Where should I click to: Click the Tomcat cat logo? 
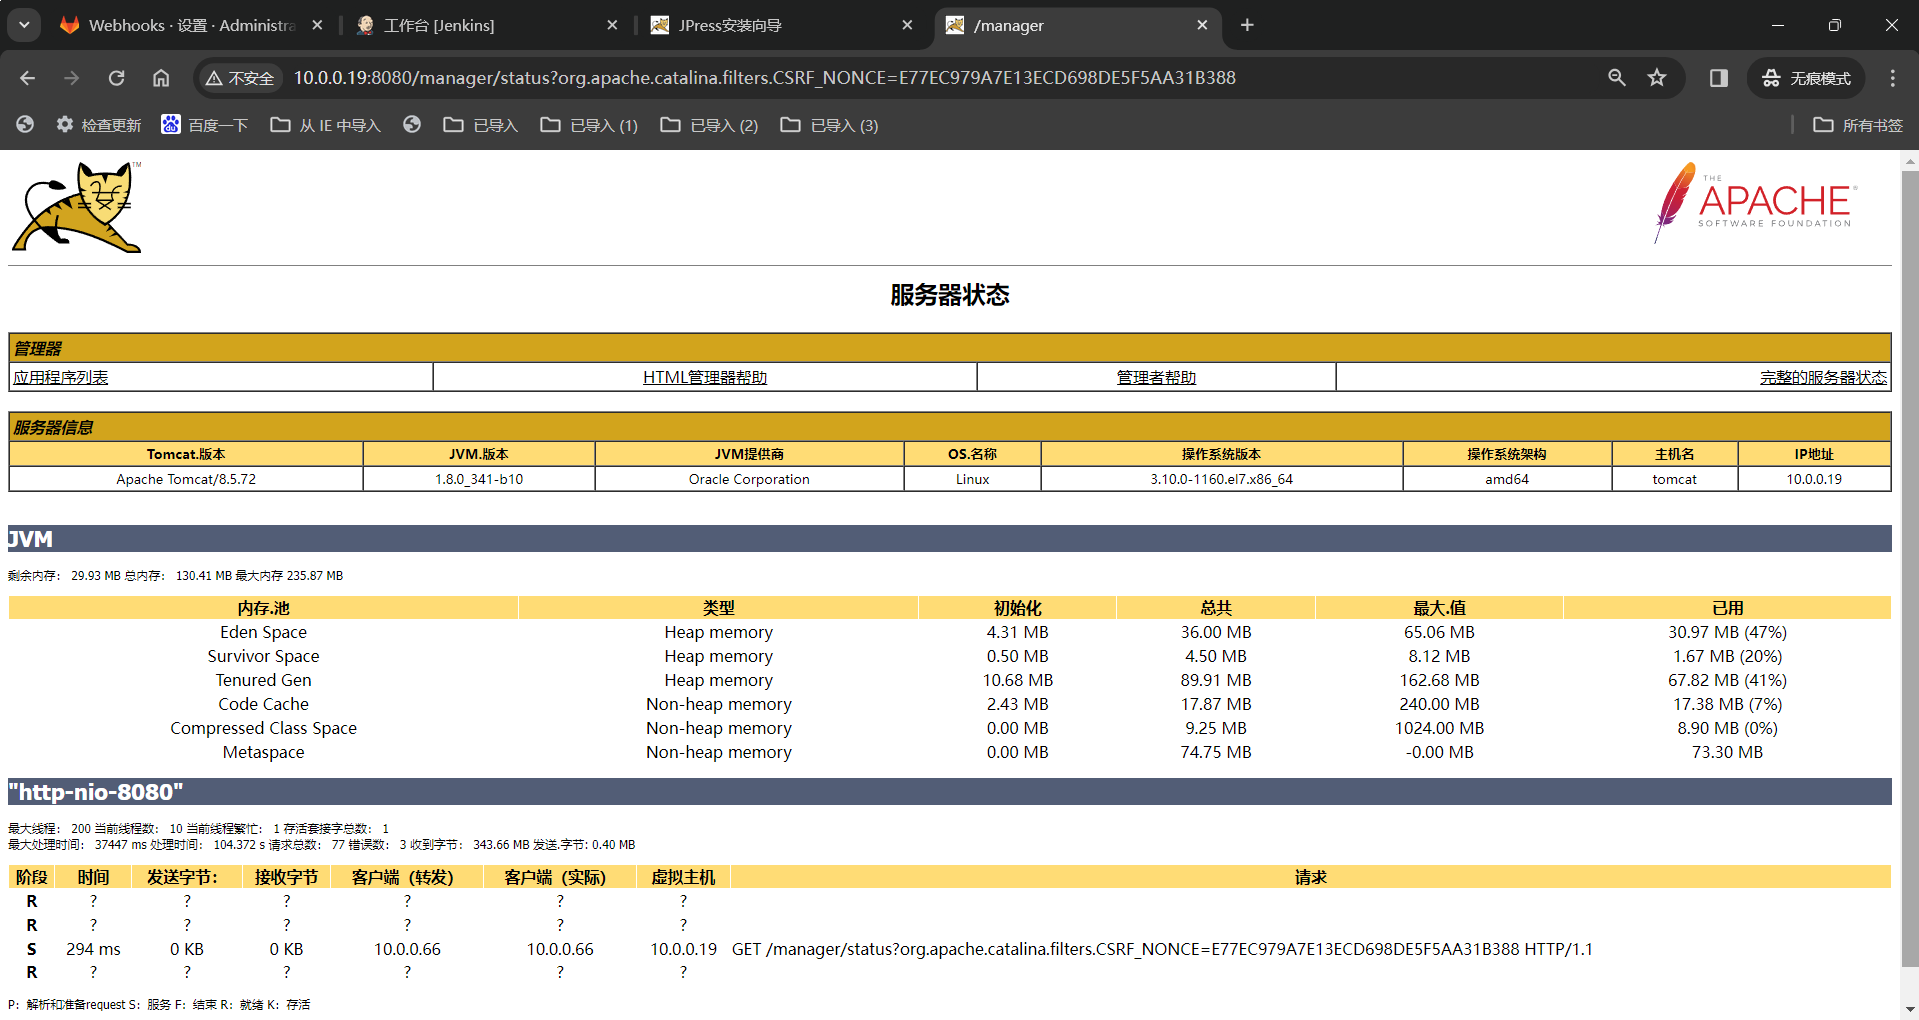pyautogui.click(x=77, y=207)
